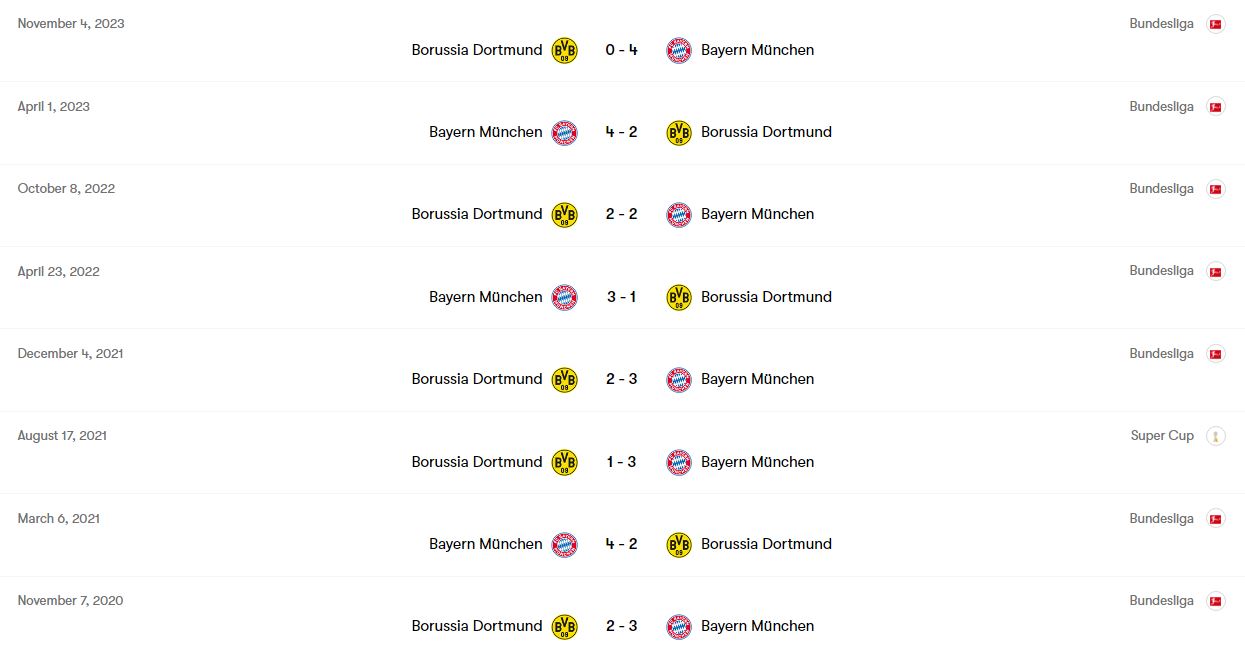Open the 1 - 3 Super Cup score

[x=621, y=462]
